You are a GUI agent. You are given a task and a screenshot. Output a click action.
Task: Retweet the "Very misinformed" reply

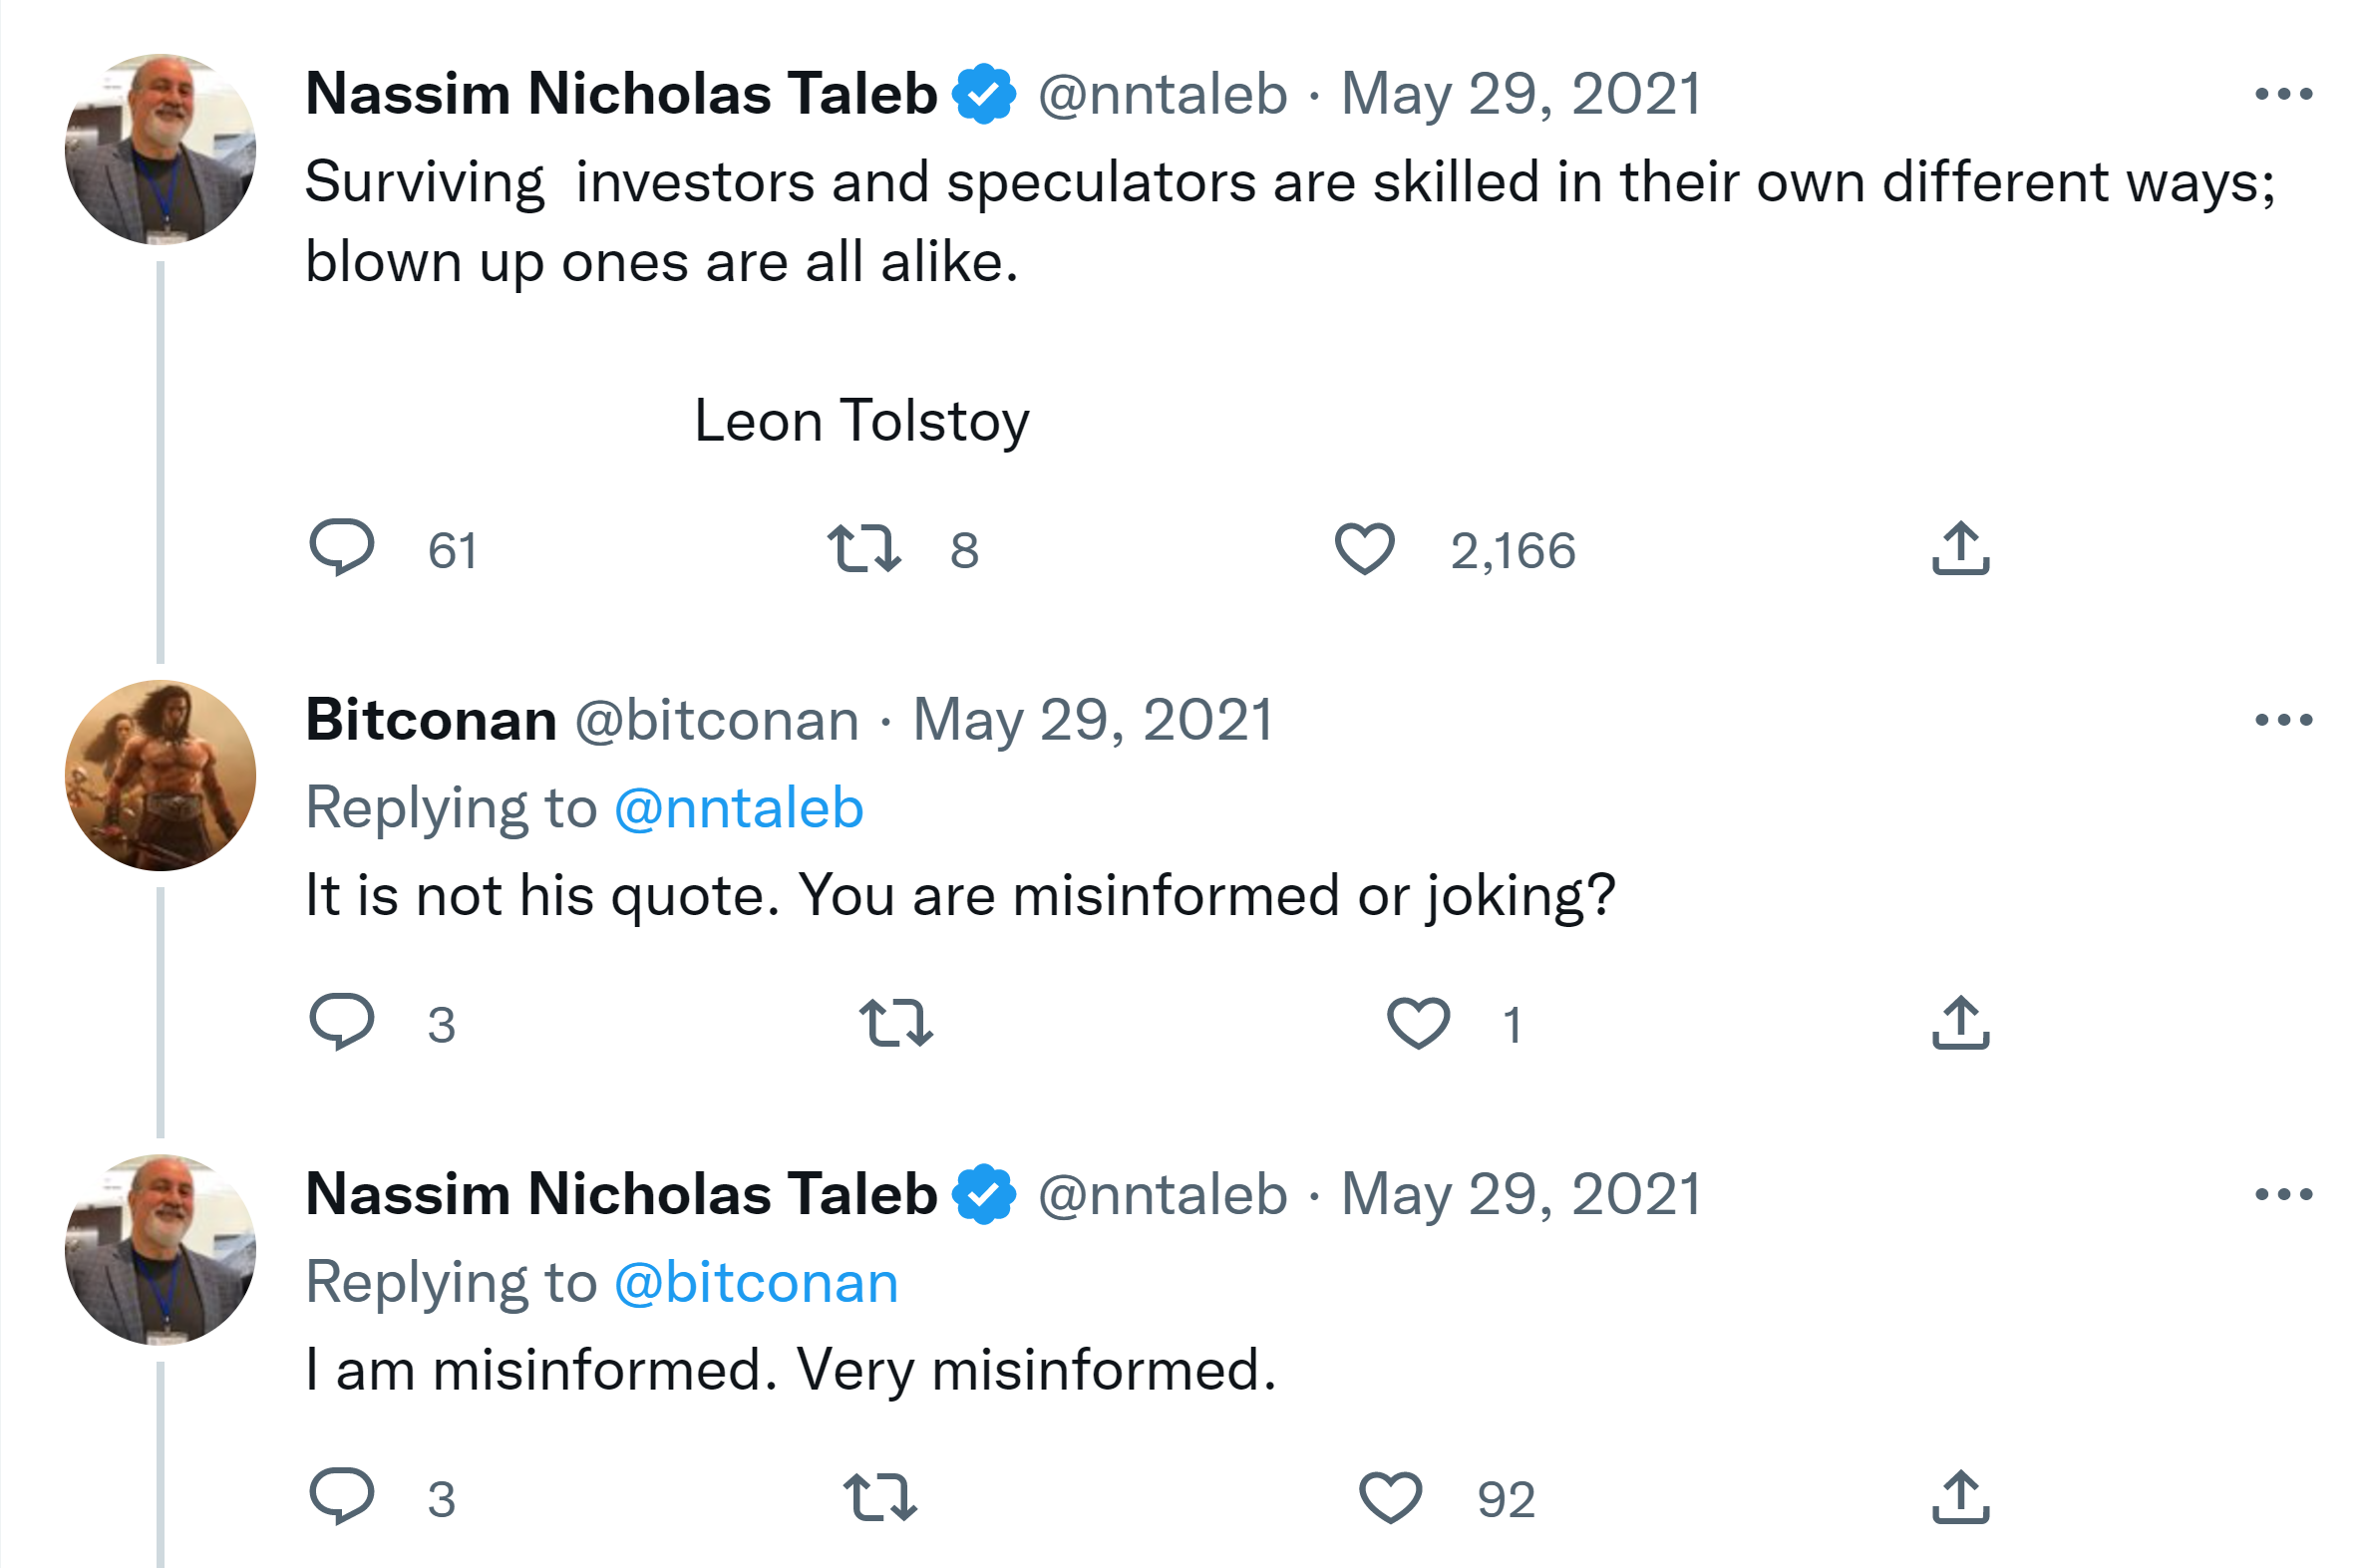(x=880, y=1497)
